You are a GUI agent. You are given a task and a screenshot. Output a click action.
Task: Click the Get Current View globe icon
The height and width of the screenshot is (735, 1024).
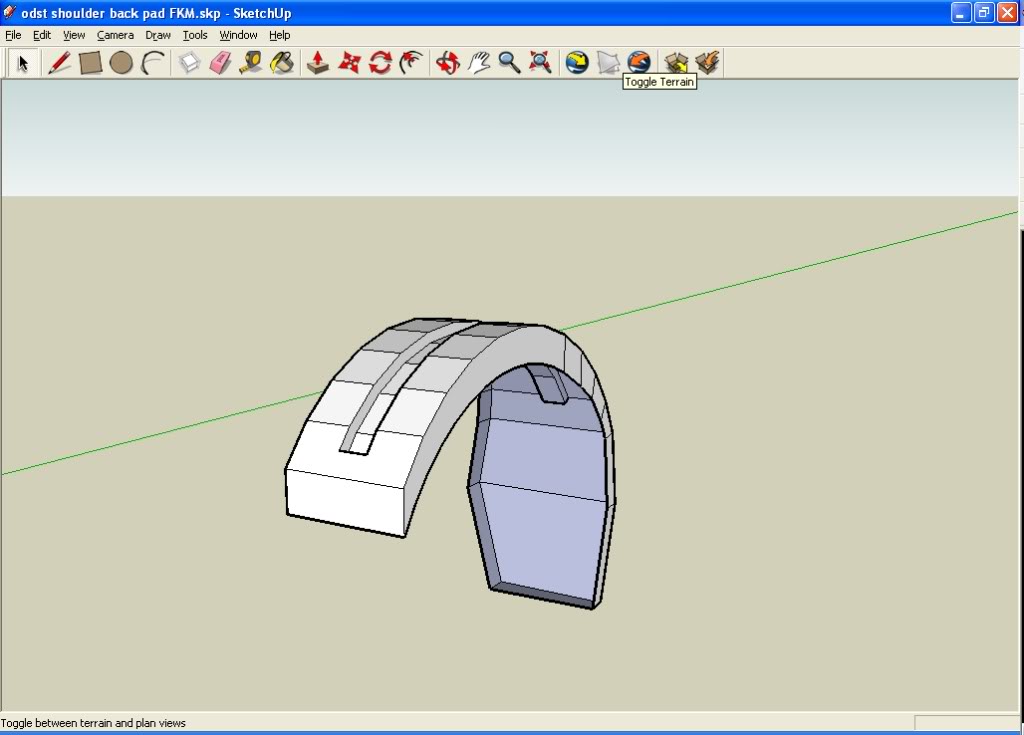tap(577, 63)
